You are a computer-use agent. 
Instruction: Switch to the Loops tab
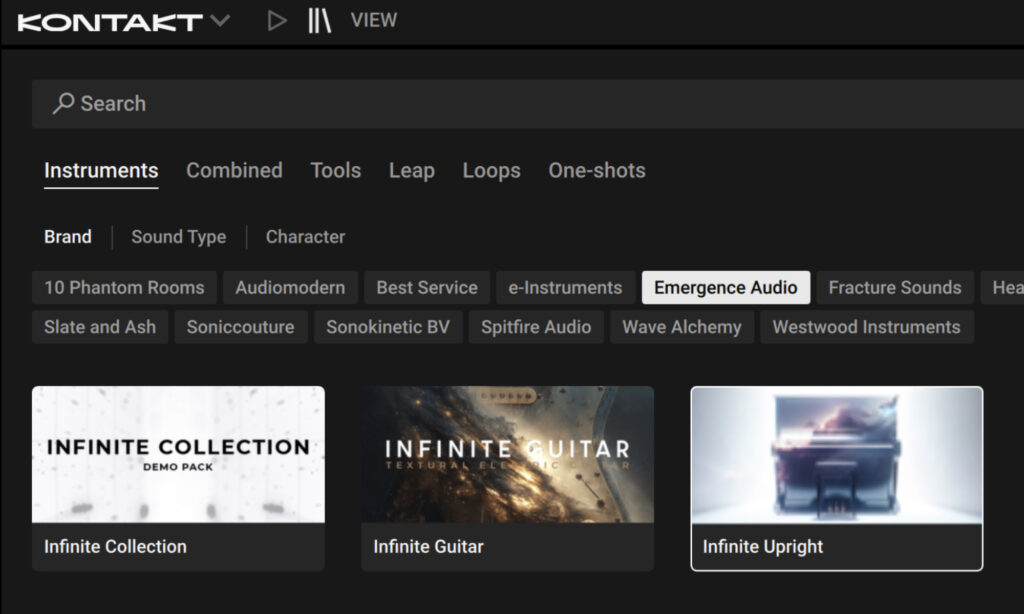[x=491, y=171]
